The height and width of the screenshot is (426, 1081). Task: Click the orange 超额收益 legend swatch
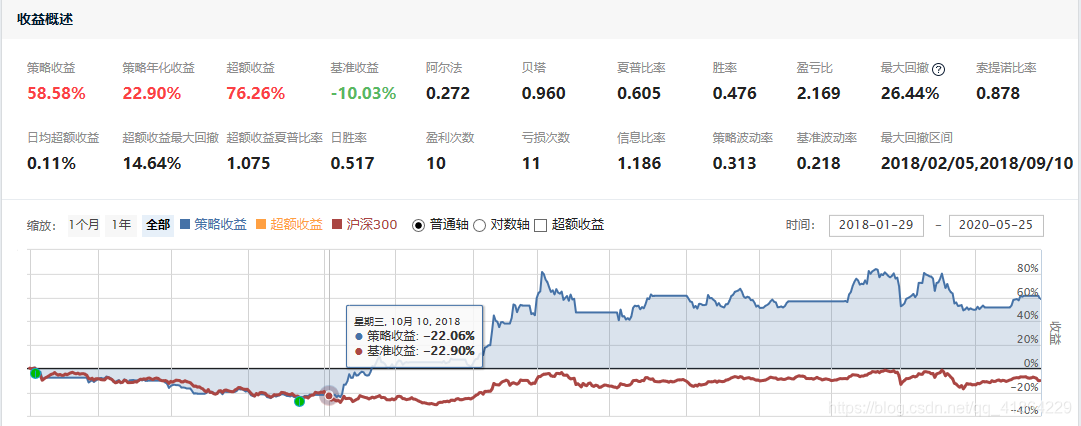[x=261, y=225]
